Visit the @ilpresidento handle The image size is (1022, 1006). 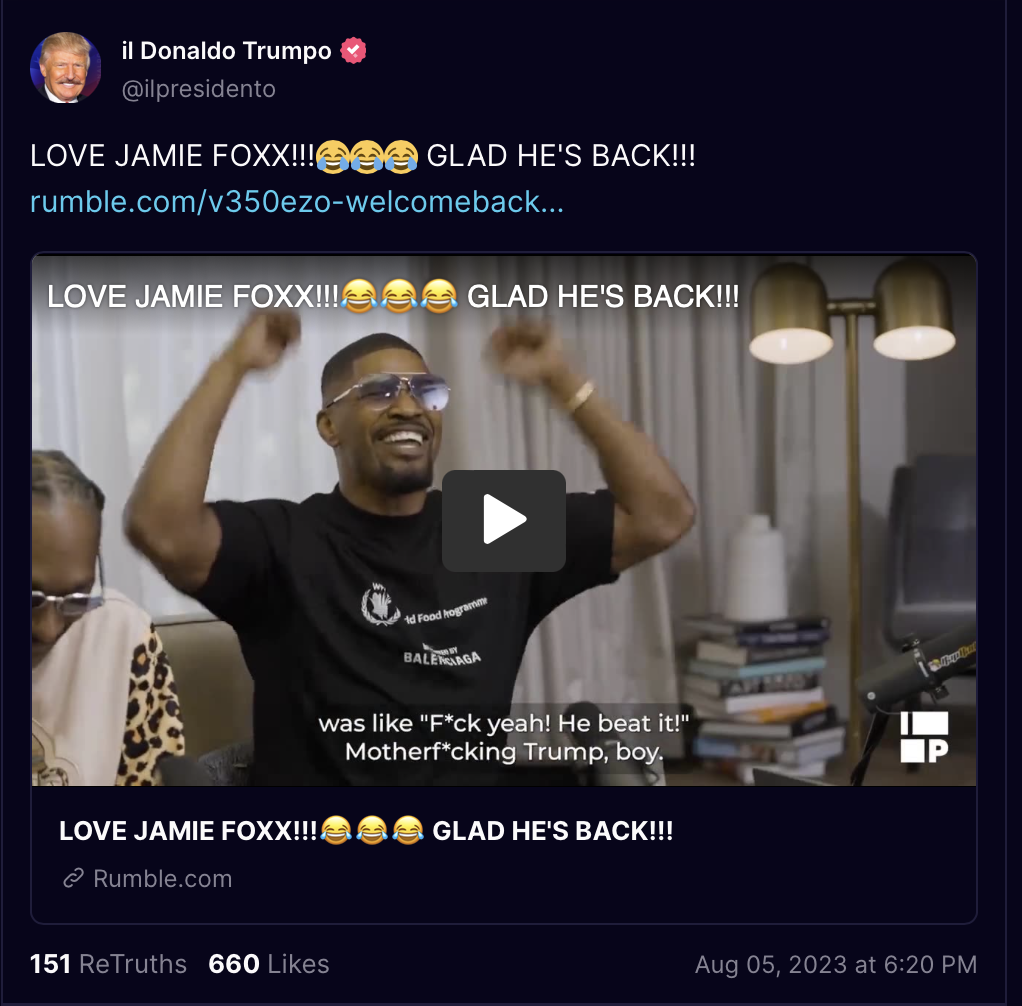(x=199, y=89)
